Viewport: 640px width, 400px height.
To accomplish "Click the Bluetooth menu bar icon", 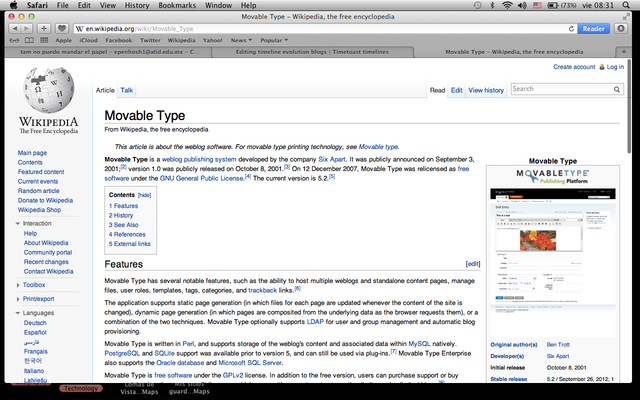I will [492, 5].
